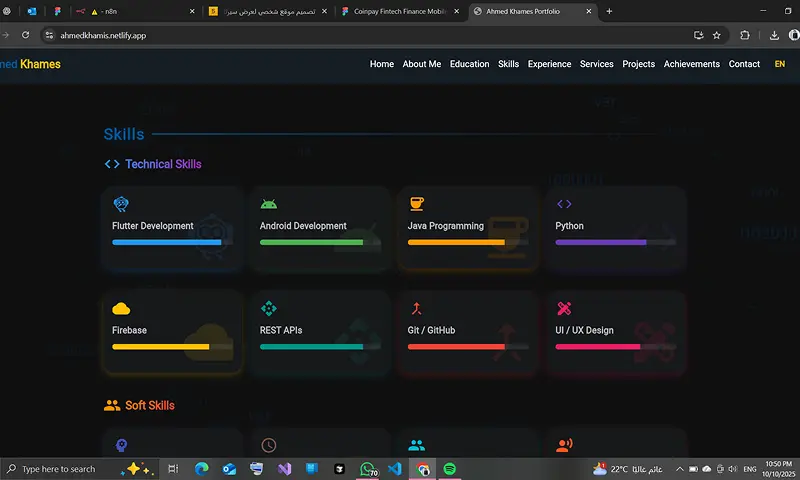The image size is (800, 480).
Task: Switch to the pinned Figma tab
Action: (x=57, y=11)
